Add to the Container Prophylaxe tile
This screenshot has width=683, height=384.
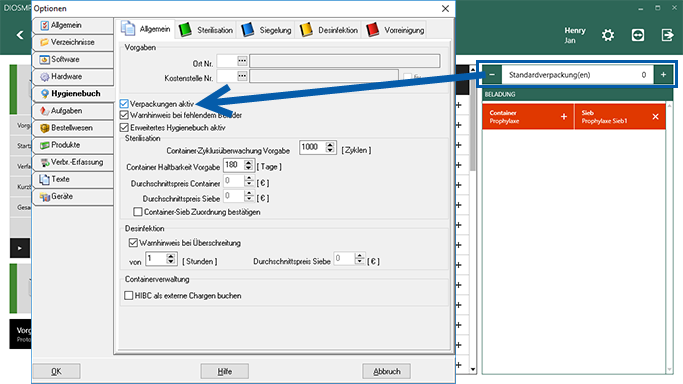pyautogui.click(x=564, y=117)
